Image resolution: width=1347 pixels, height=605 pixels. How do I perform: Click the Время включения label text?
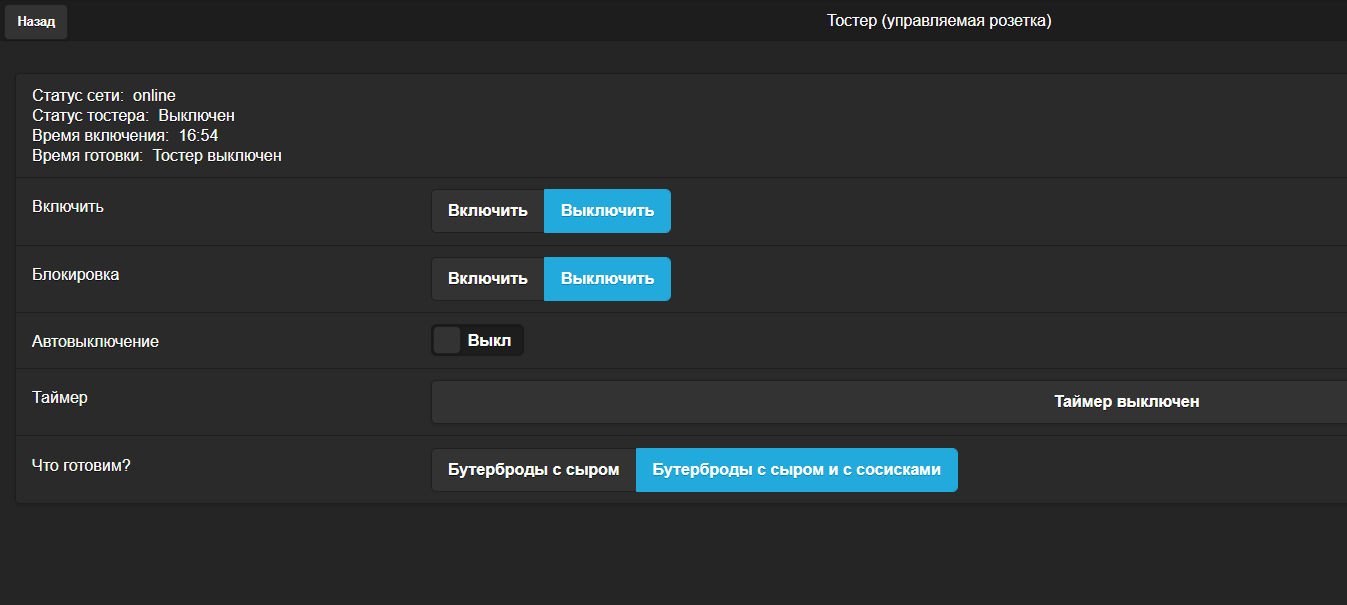99,136
